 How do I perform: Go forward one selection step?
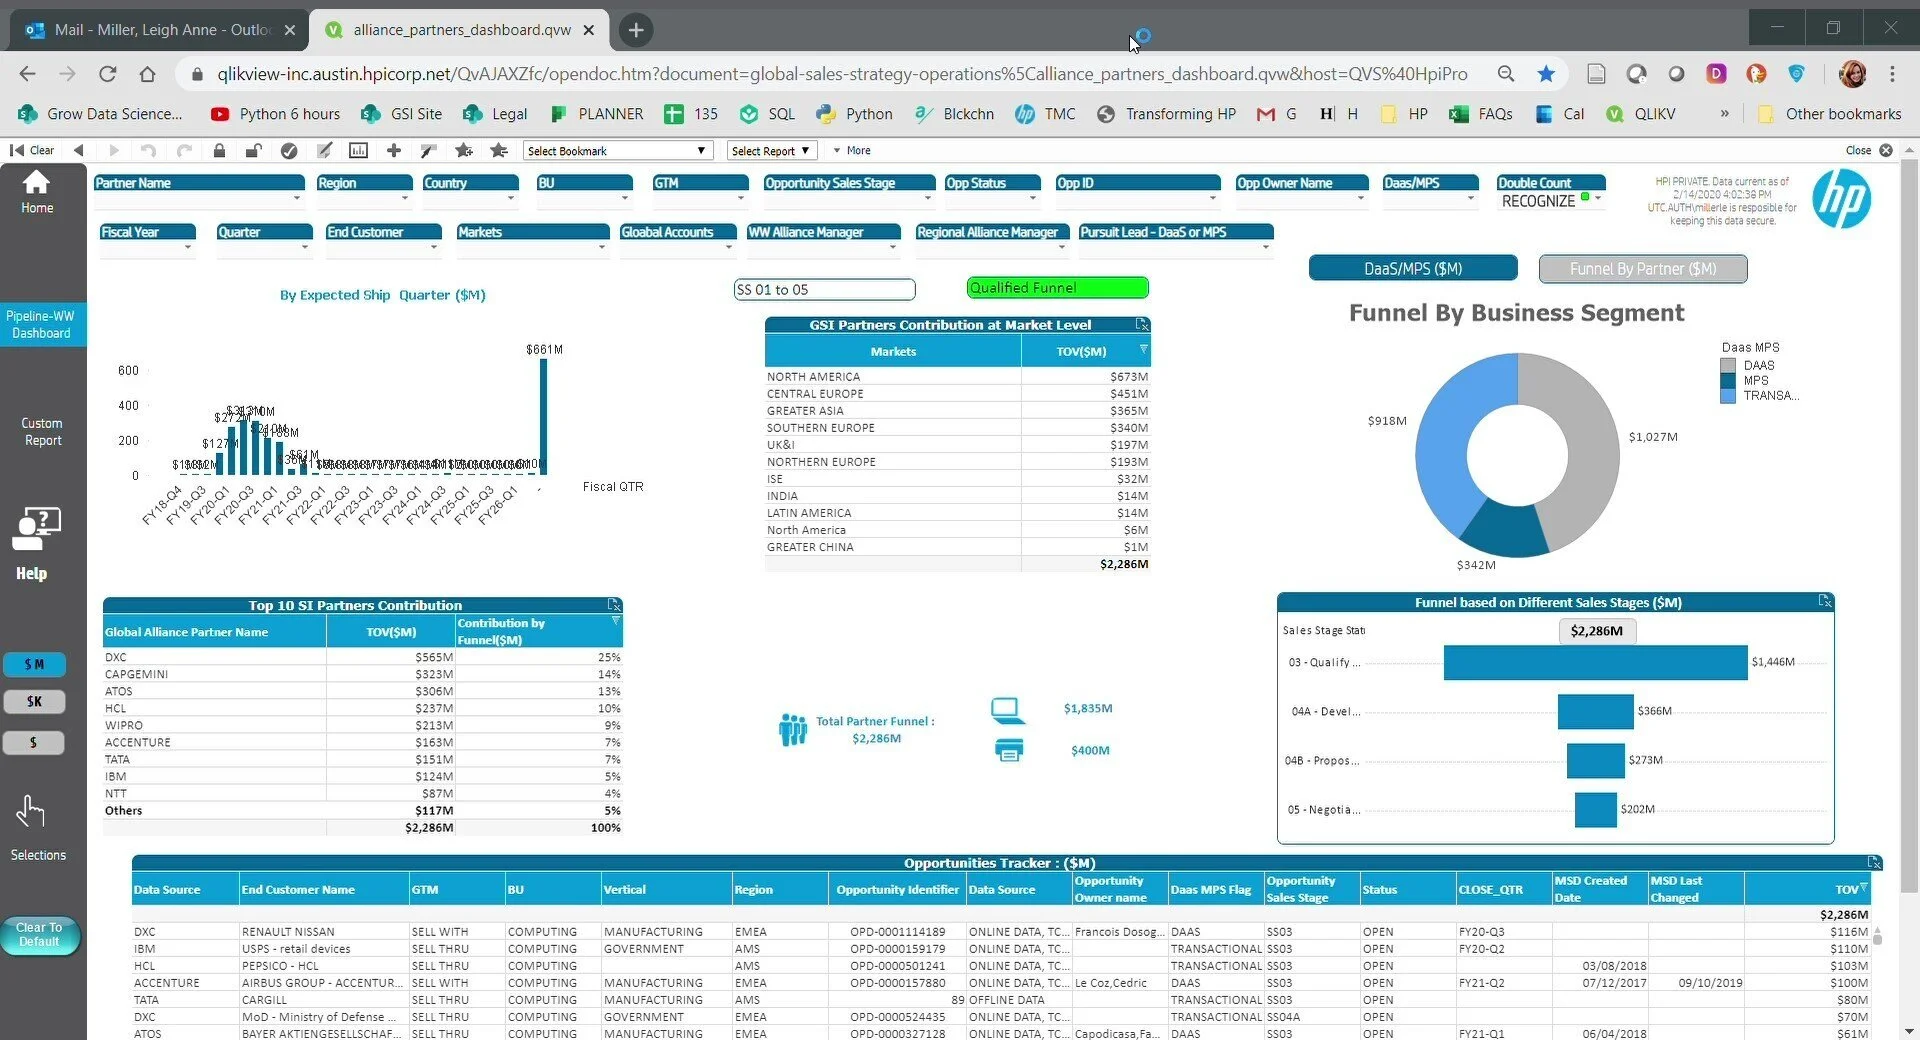[113, 150]
